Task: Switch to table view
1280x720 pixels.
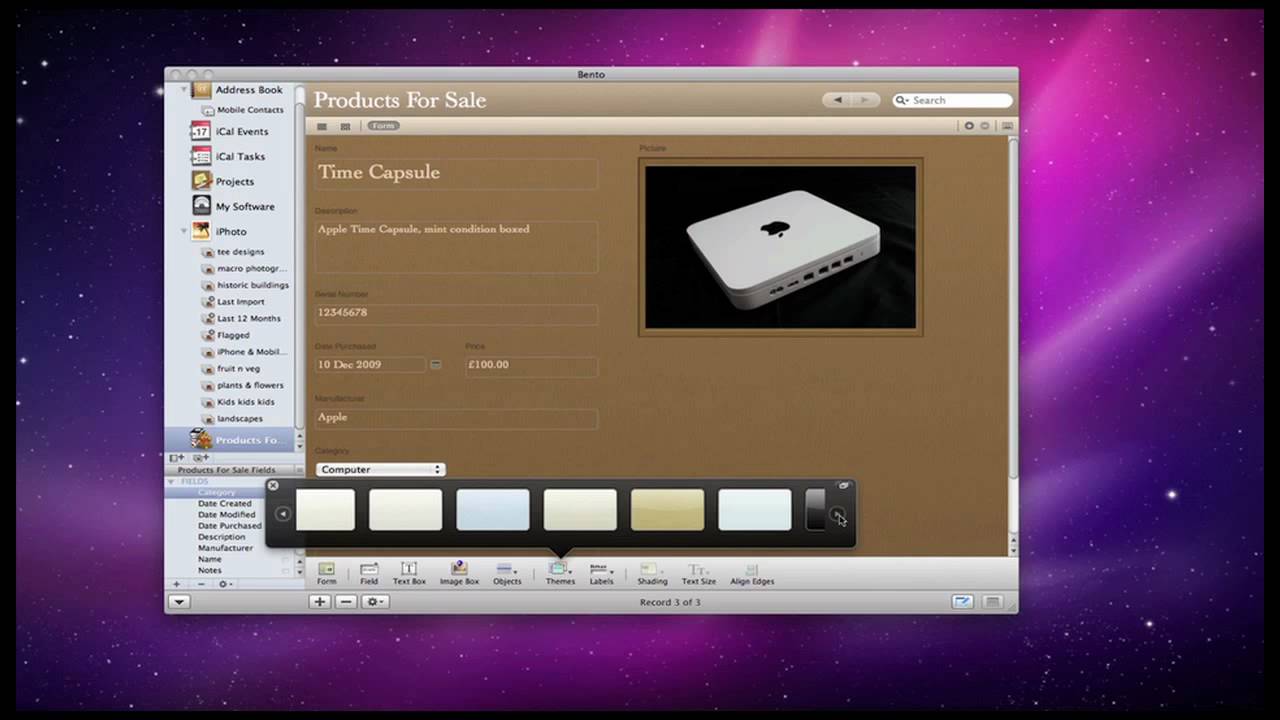Action: coord(322,126)
